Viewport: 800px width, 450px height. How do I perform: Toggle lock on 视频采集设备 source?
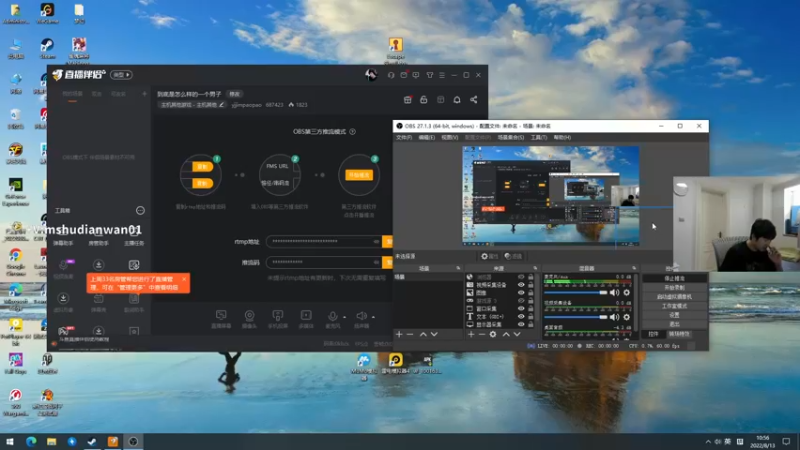tap(531, 285)
